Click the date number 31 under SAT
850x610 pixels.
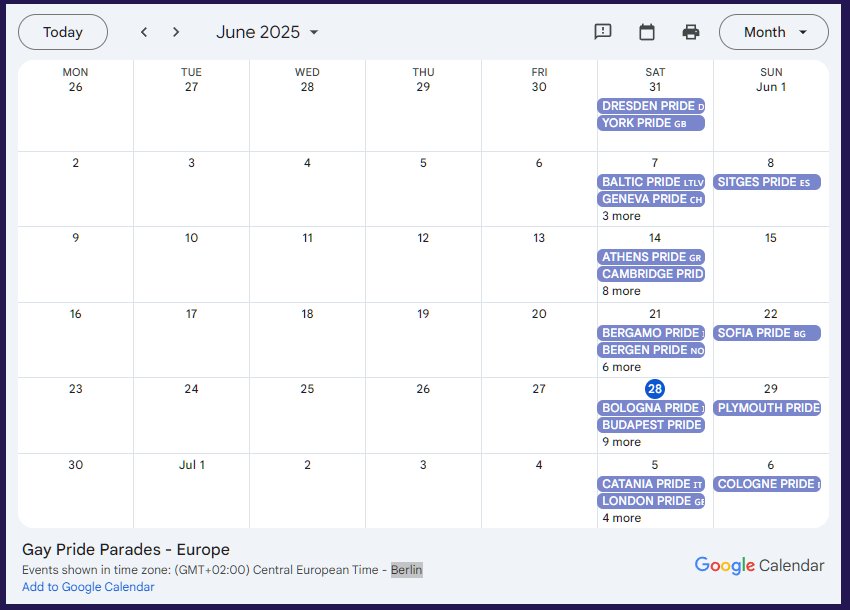coord(655,87)
